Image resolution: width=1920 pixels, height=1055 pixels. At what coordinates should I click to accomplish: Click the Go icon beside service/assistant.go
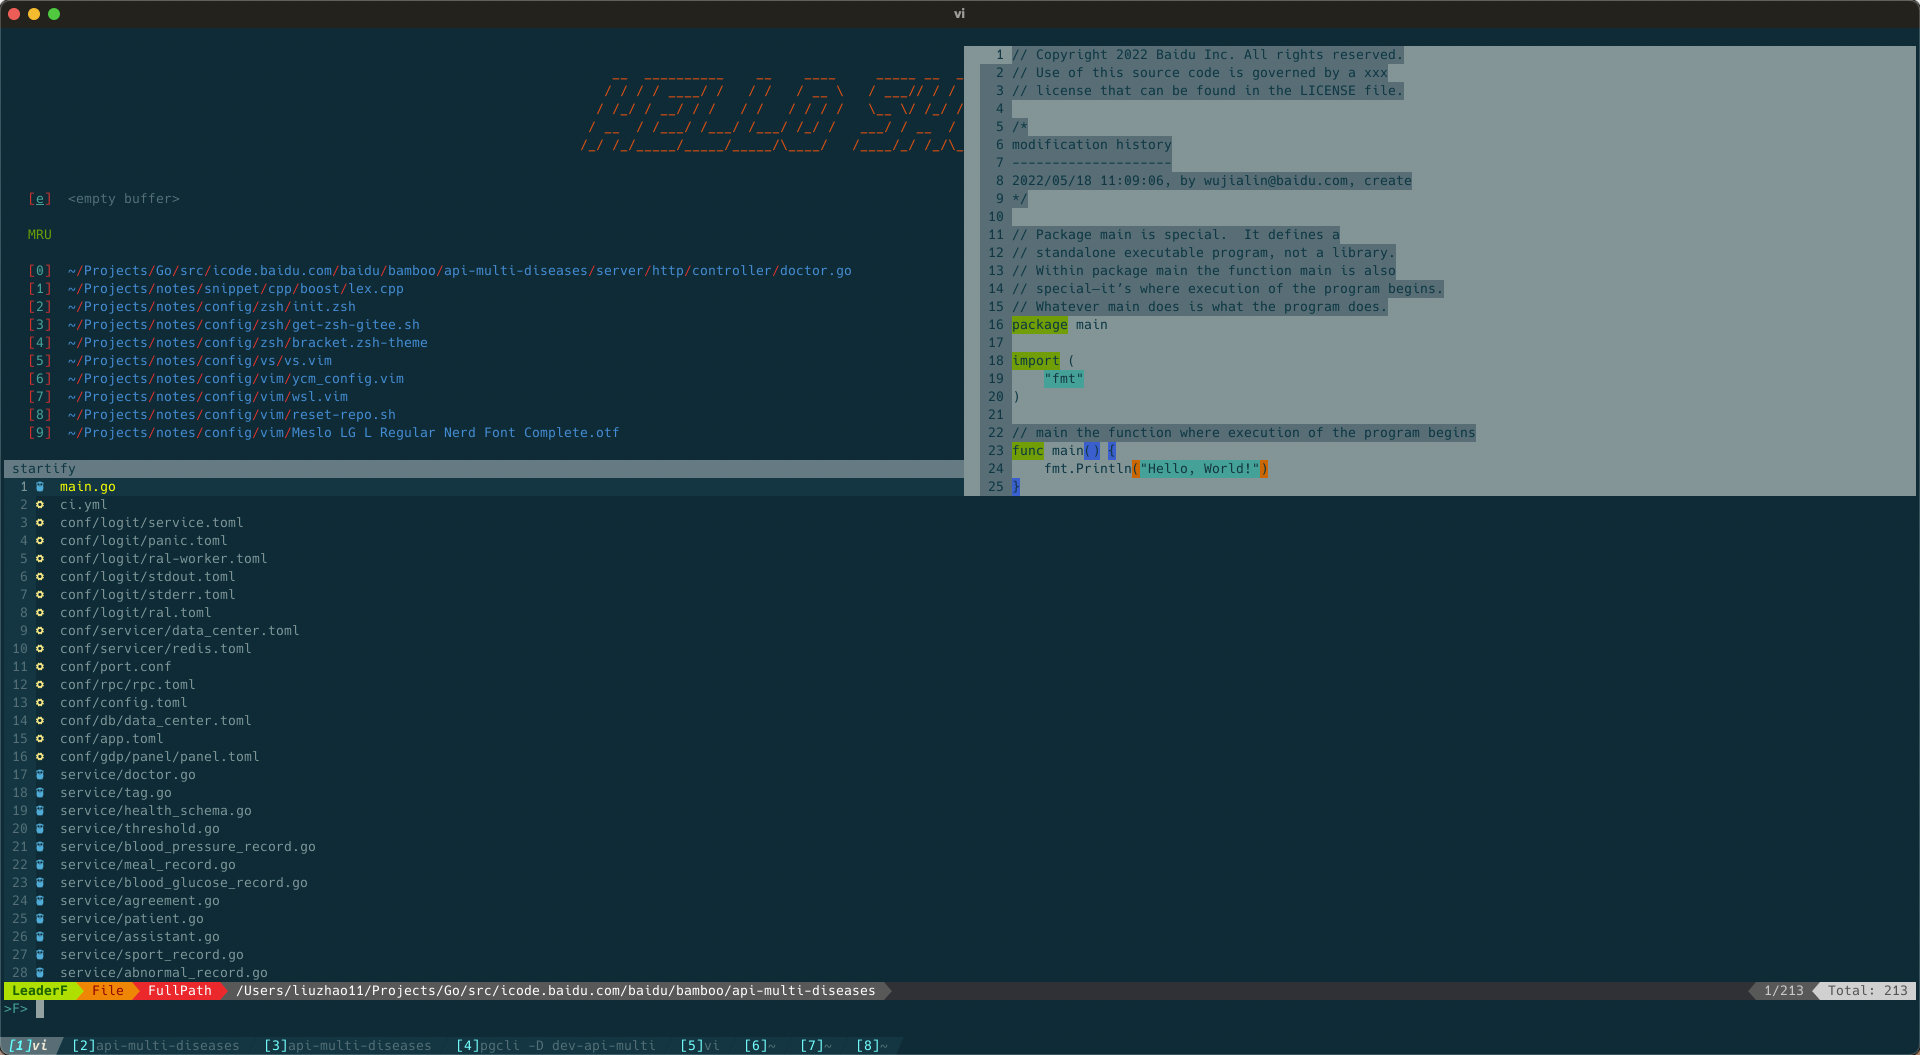pos(39,937)
